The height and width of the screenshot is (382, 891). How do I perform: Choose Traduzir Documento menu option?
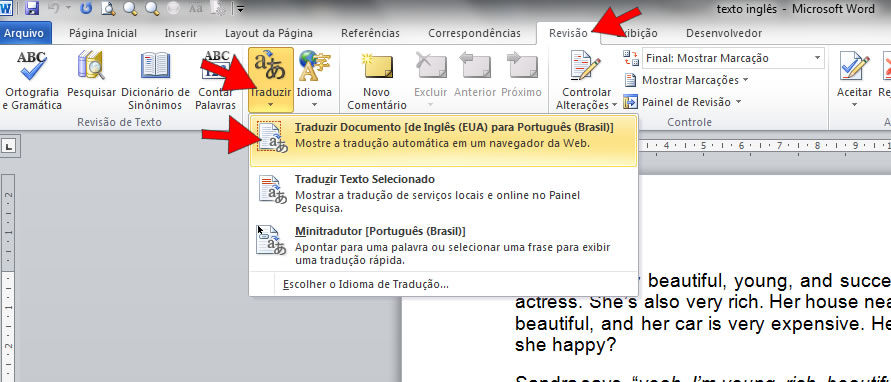(444, 141)
